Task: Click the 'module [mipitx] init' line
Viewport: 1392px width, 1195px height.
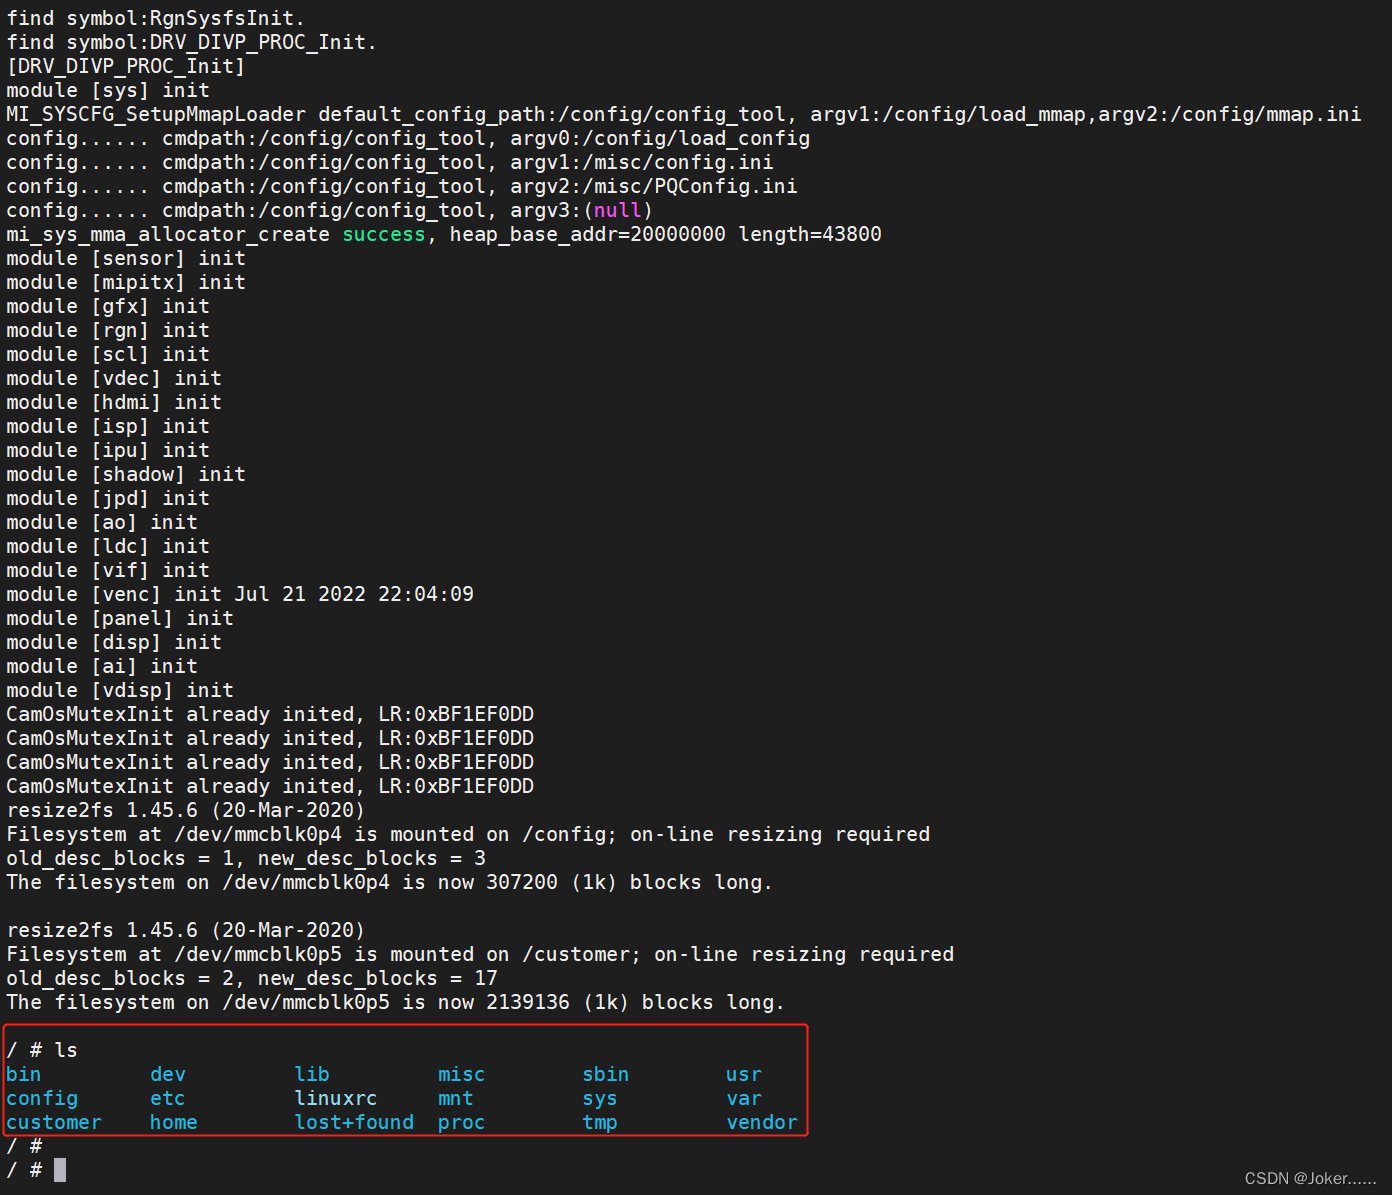Action: click(x=126, y=282)
